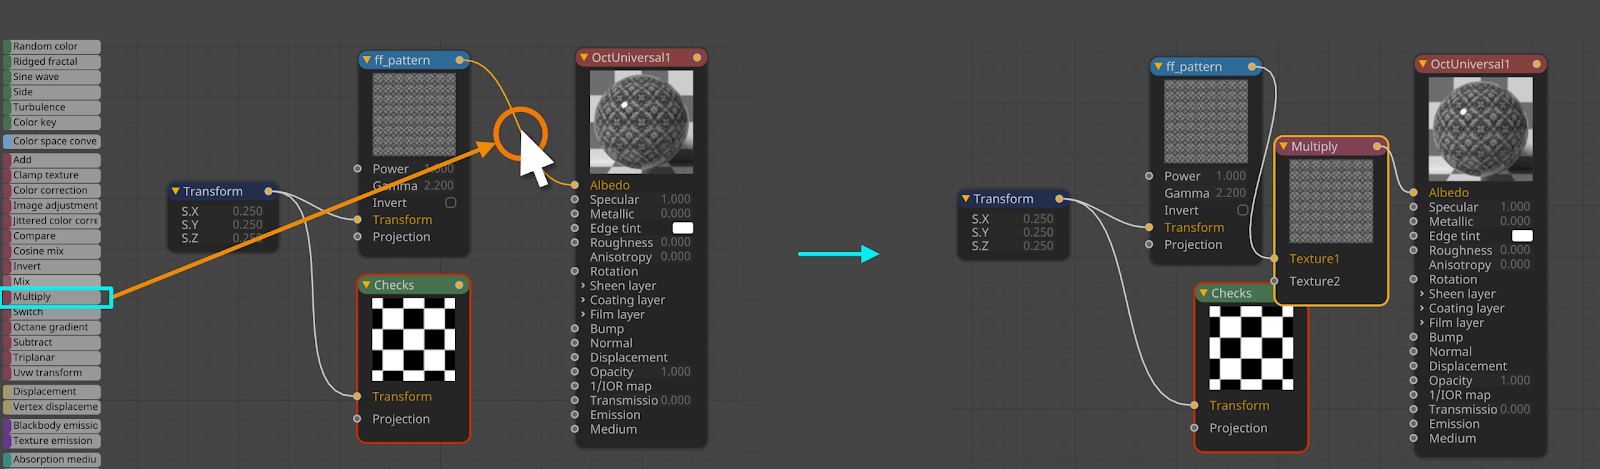Click the right Edge tint color swatch

pyautogui.click(x=1522, y=236)
